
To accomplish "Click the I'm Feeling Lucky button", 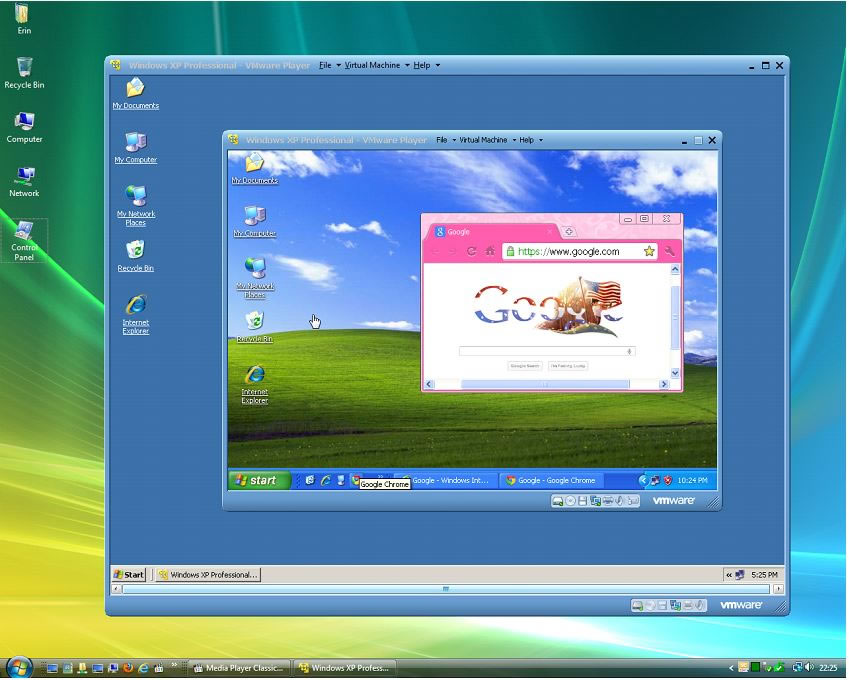I will tap(567, 366).
